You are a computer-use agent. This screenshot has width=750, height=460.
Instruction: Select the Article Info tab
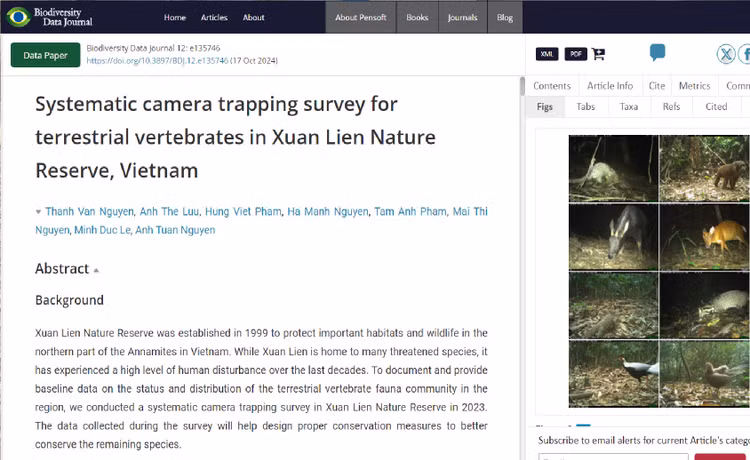click(609, 86)
